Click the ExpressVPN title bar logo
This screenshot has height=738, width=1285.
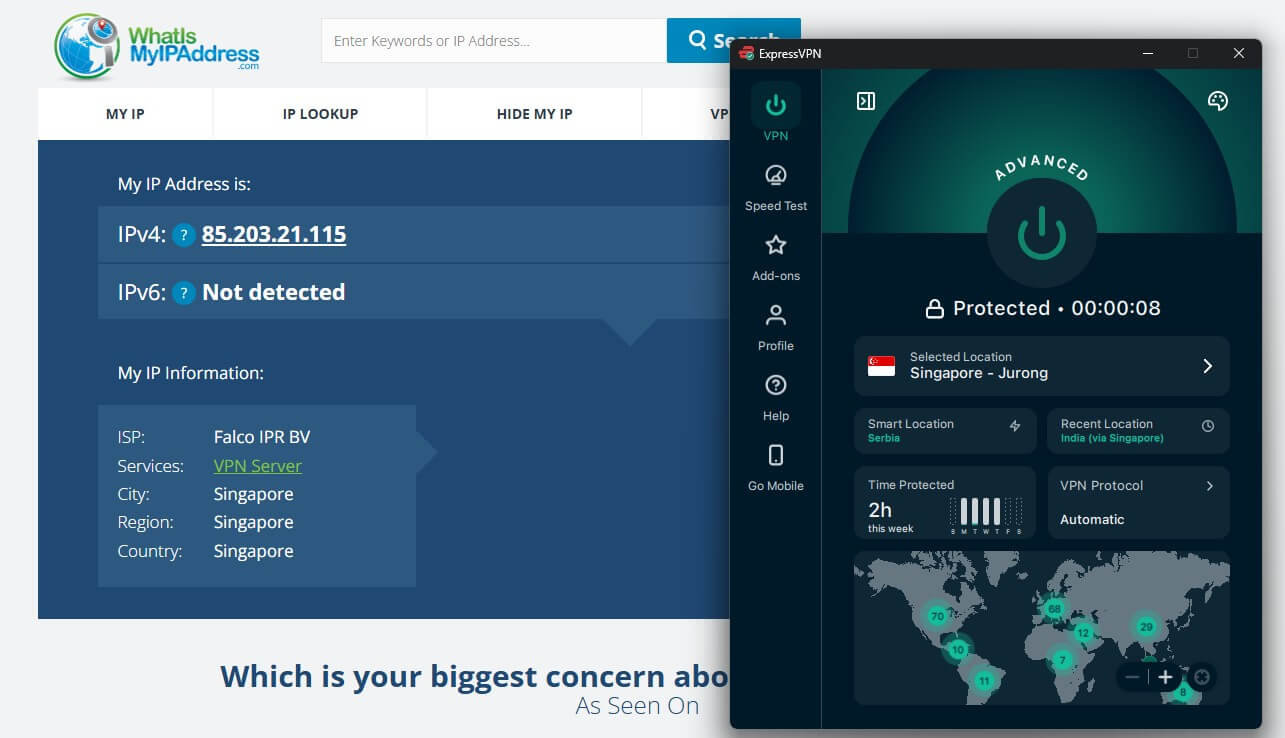click(745, 53)
